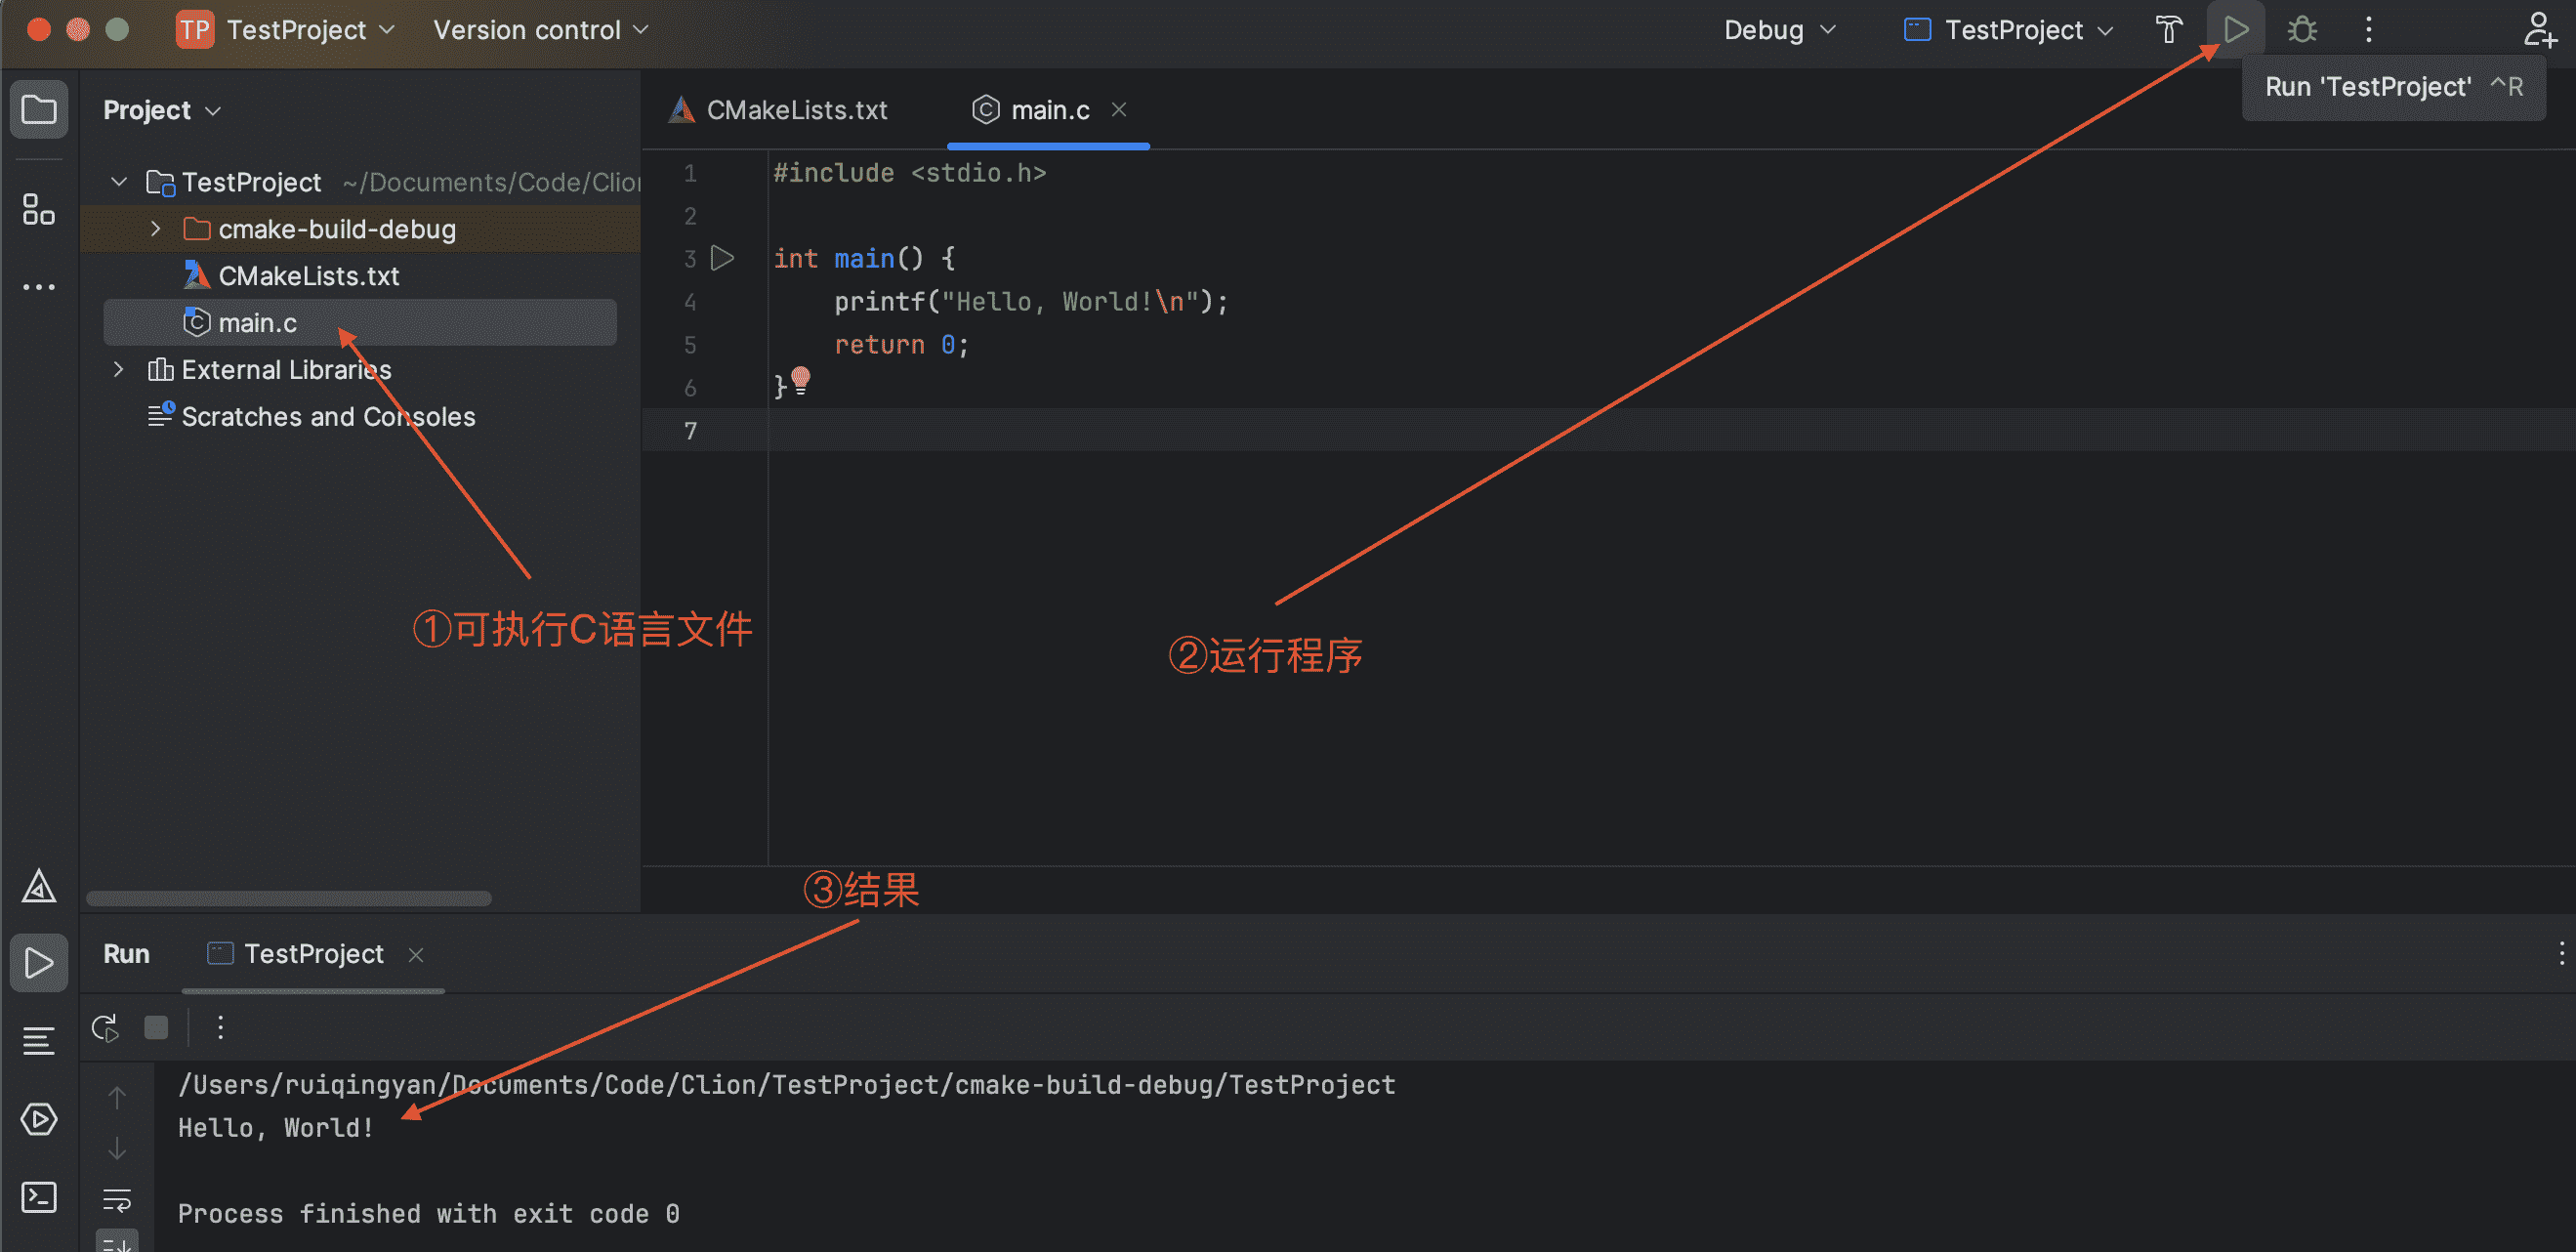This screenshot has width=2576, height=1252.
Task: Run 'TestProject' with the play button
Action: point(2236,30)
